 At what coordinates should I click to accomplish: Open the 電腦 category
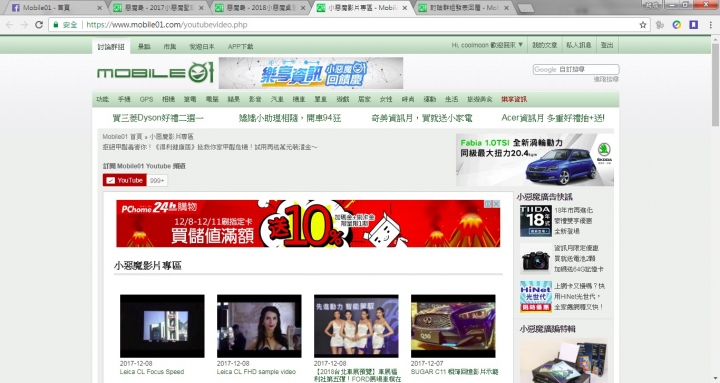pyautogui.click(x=212, y=99)
